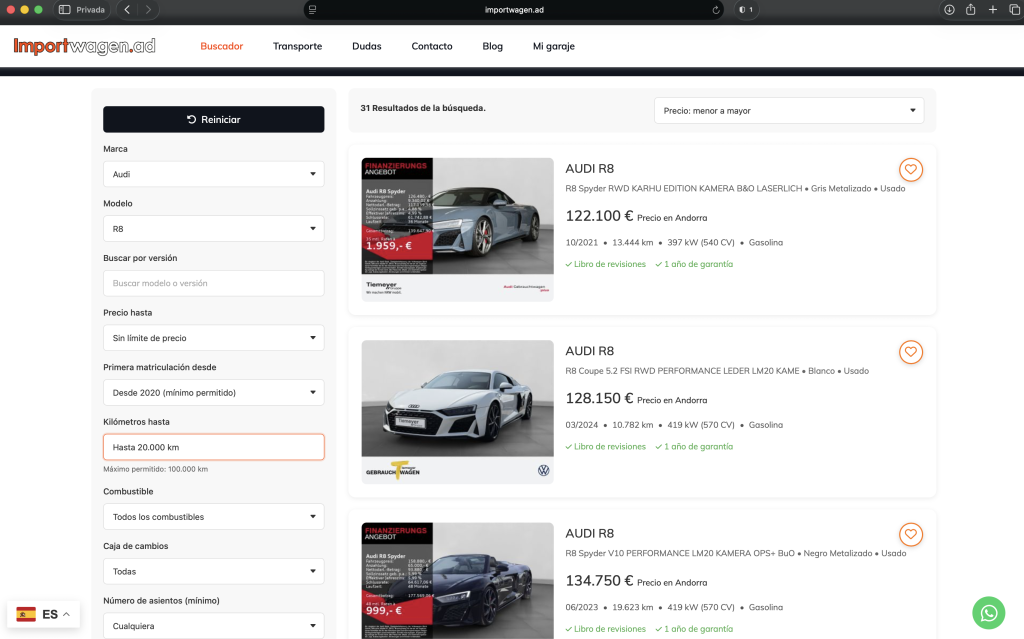Viewport: 1024px width, 639px height.
Task: Click the 'Buscar por versión' input field
Action: click(213, 283)
